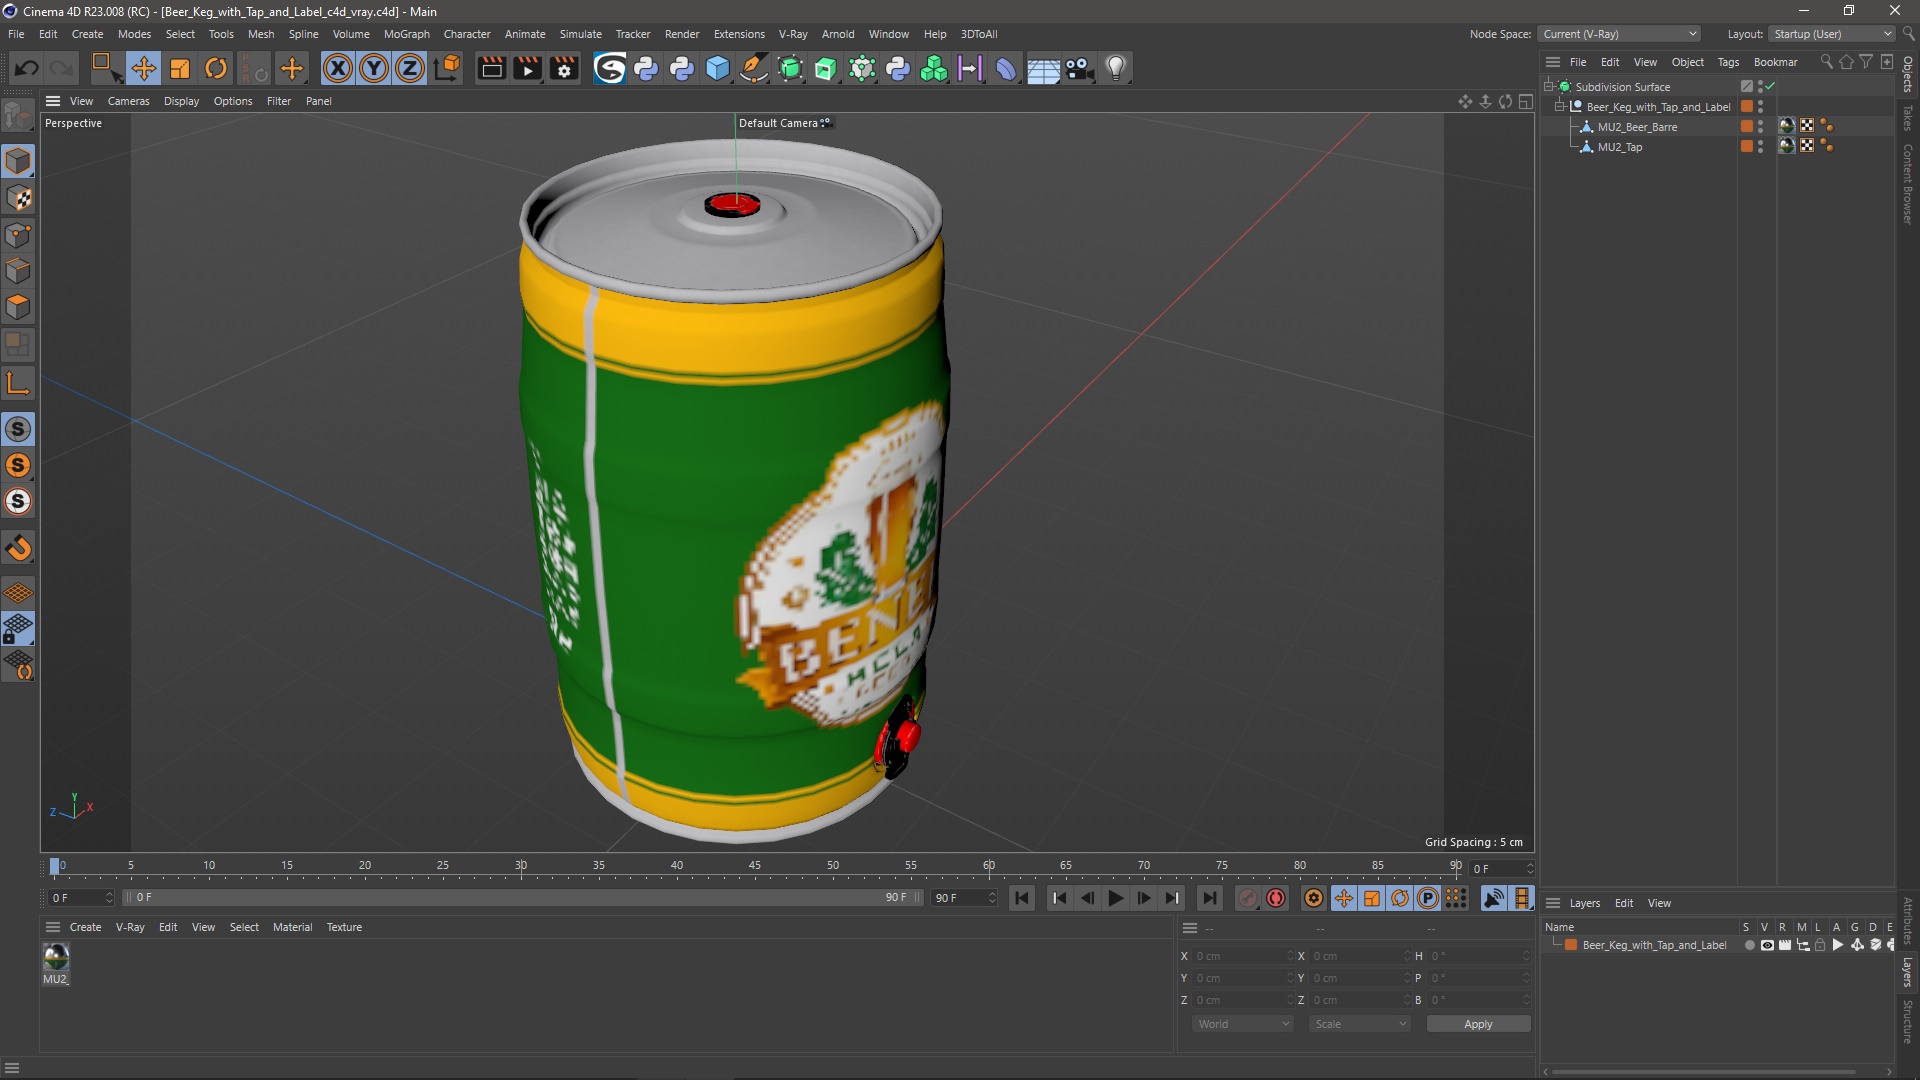Switch to Texture mode icon

point(18,198)
